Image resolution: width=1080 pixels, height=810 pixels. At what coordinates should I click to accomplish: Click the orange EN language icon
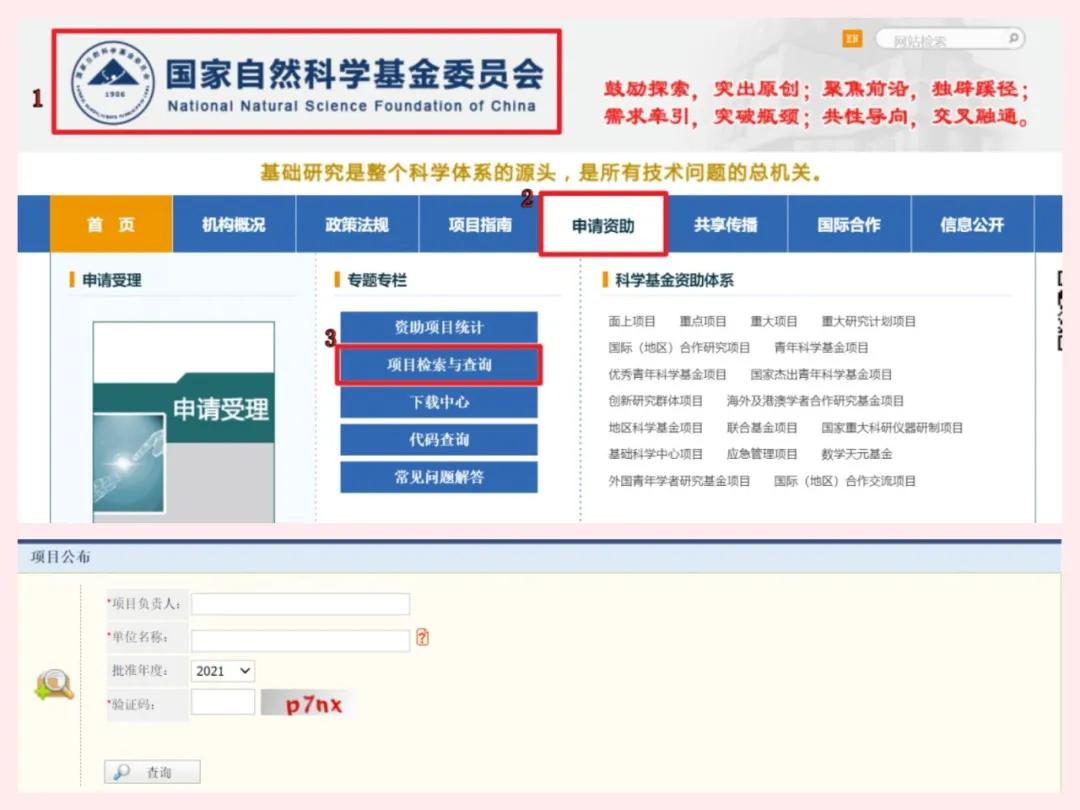click(854, 37)
